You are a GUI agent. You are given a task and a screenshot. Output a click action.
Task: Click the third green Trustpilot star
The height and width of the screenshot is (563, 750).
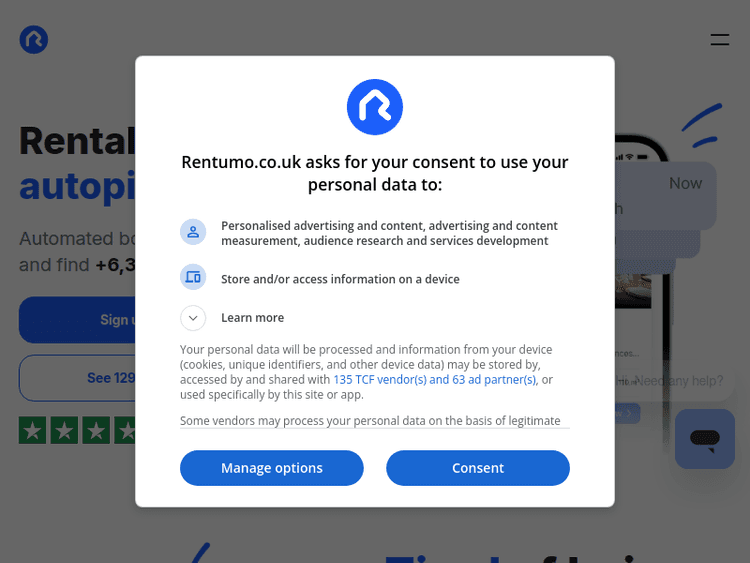[96, 431]
